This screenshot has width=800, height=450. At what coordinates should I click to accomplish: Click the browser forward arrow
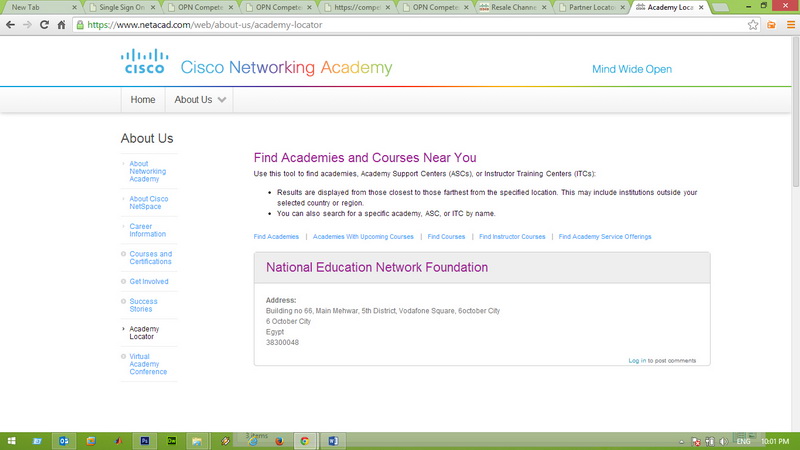27,24
